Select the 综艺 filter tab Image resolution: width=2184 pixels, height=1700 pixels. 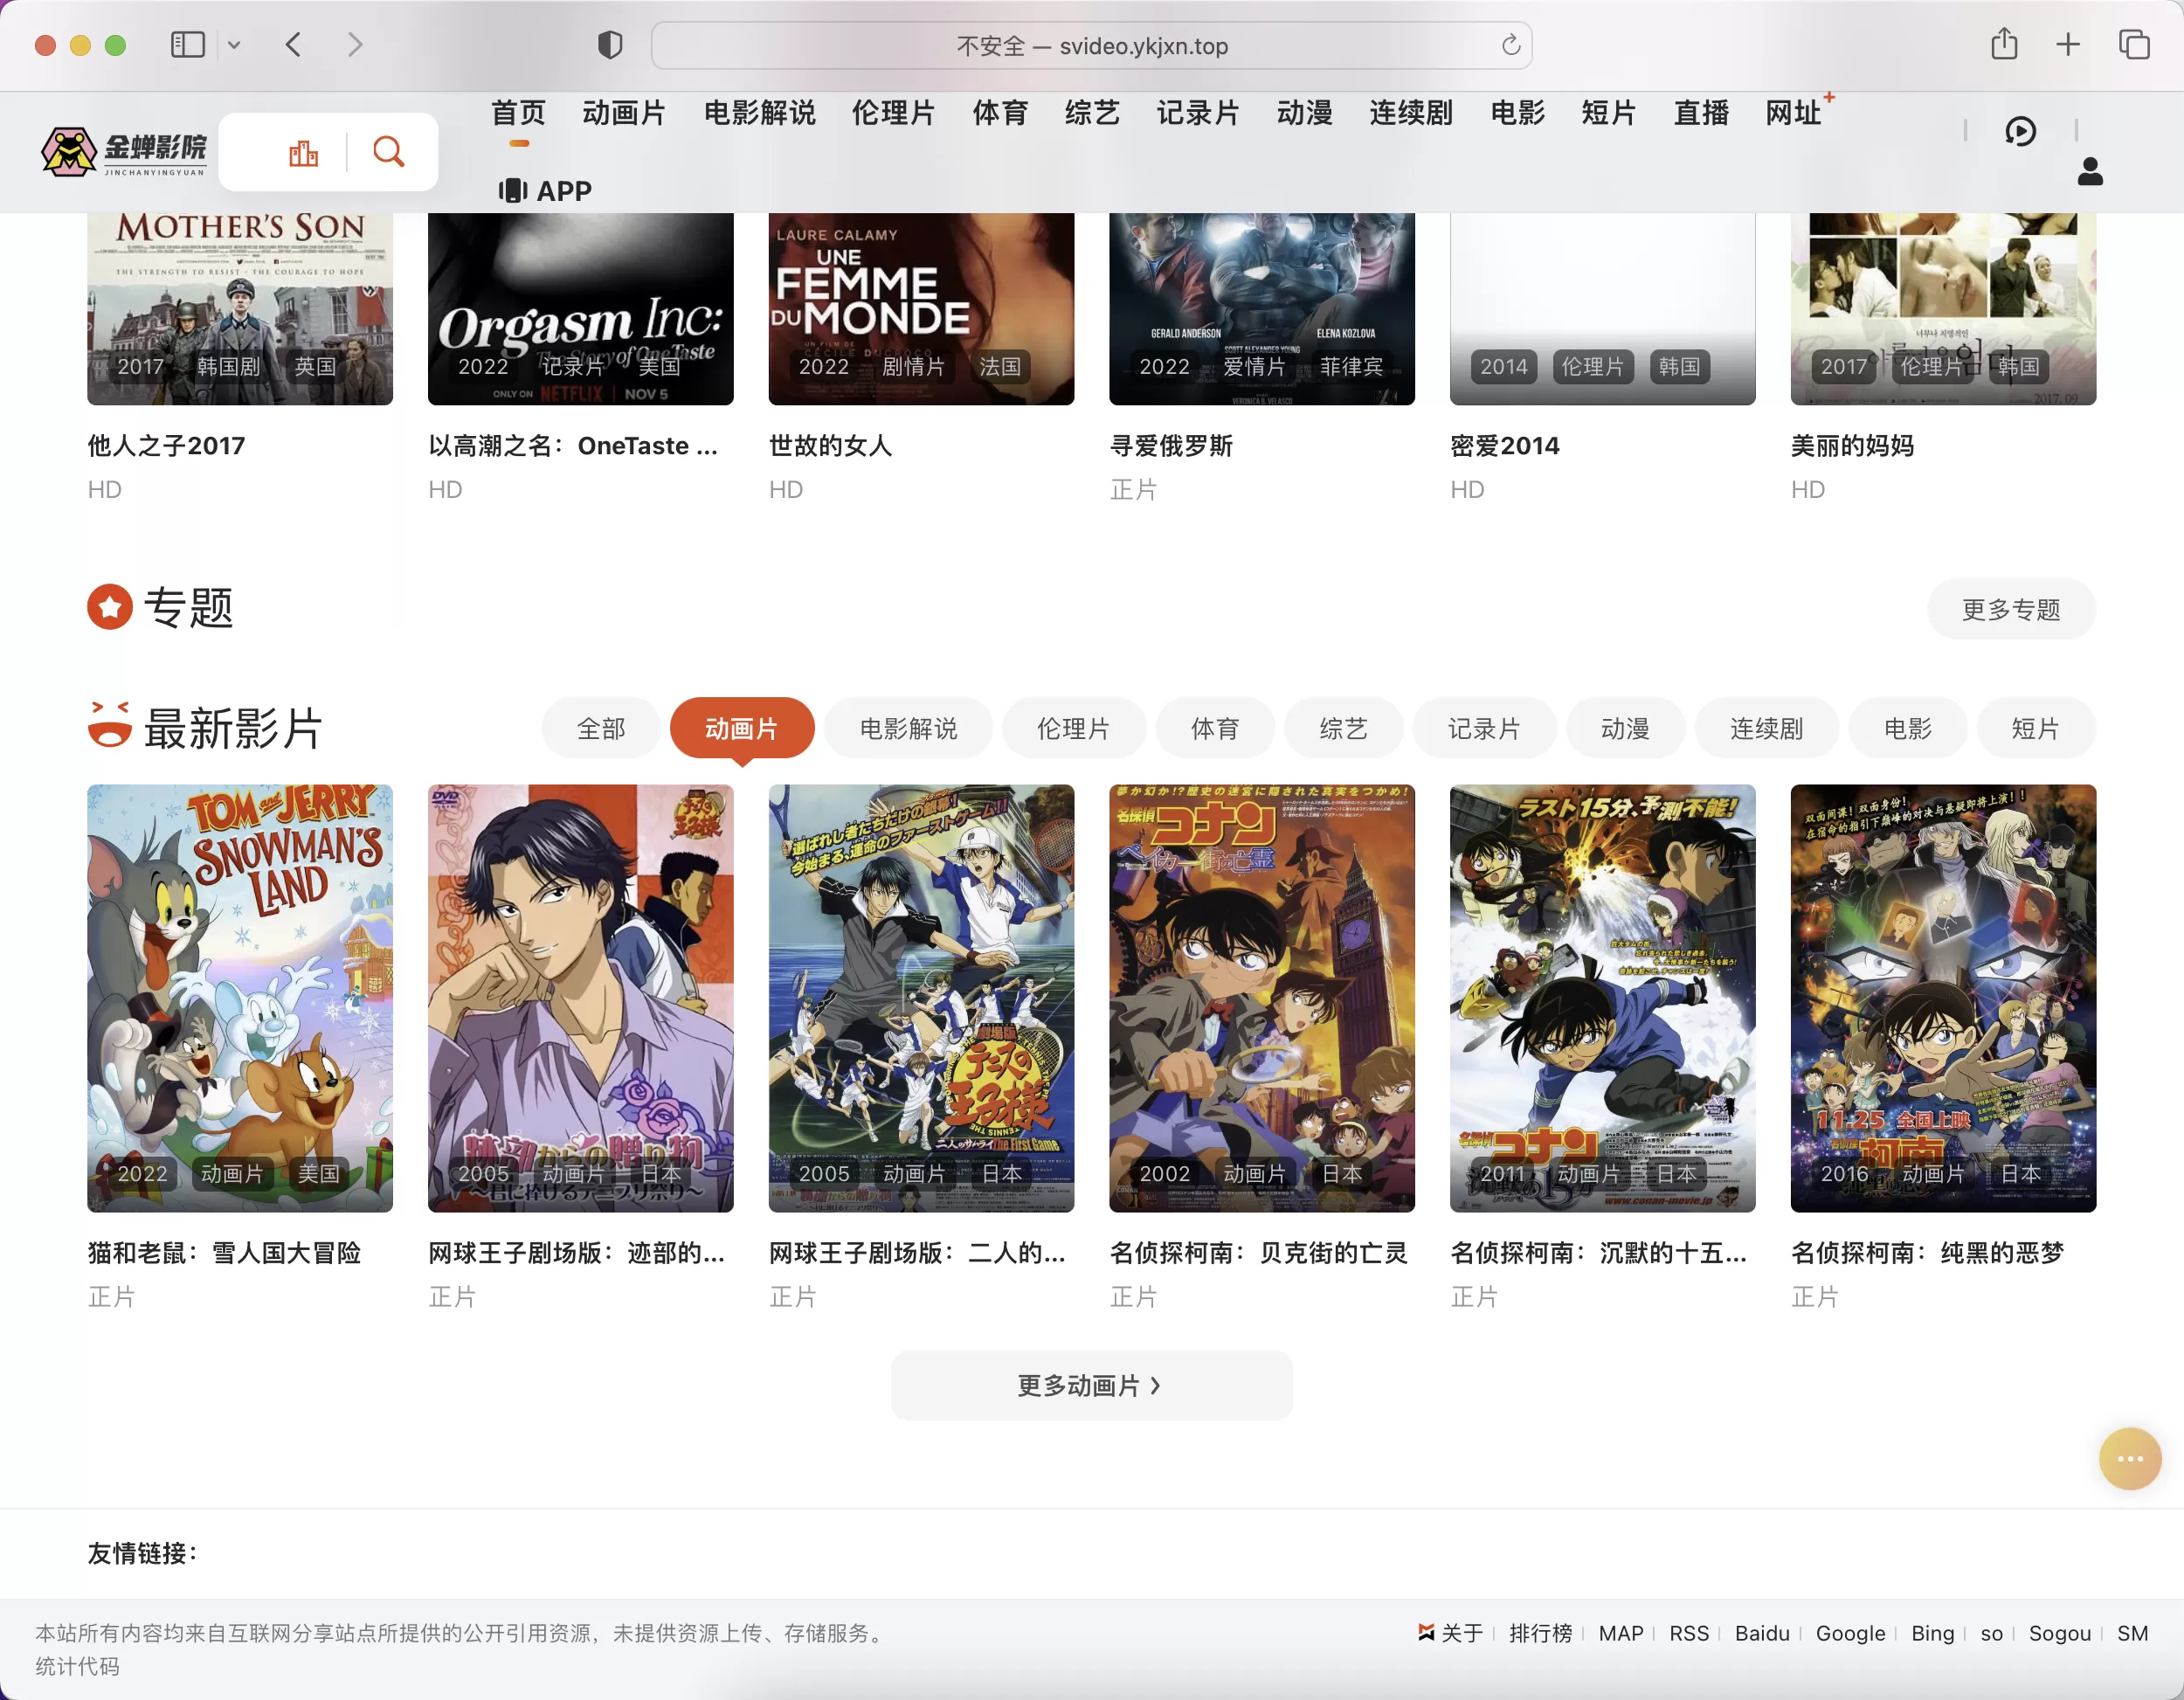1343,729
